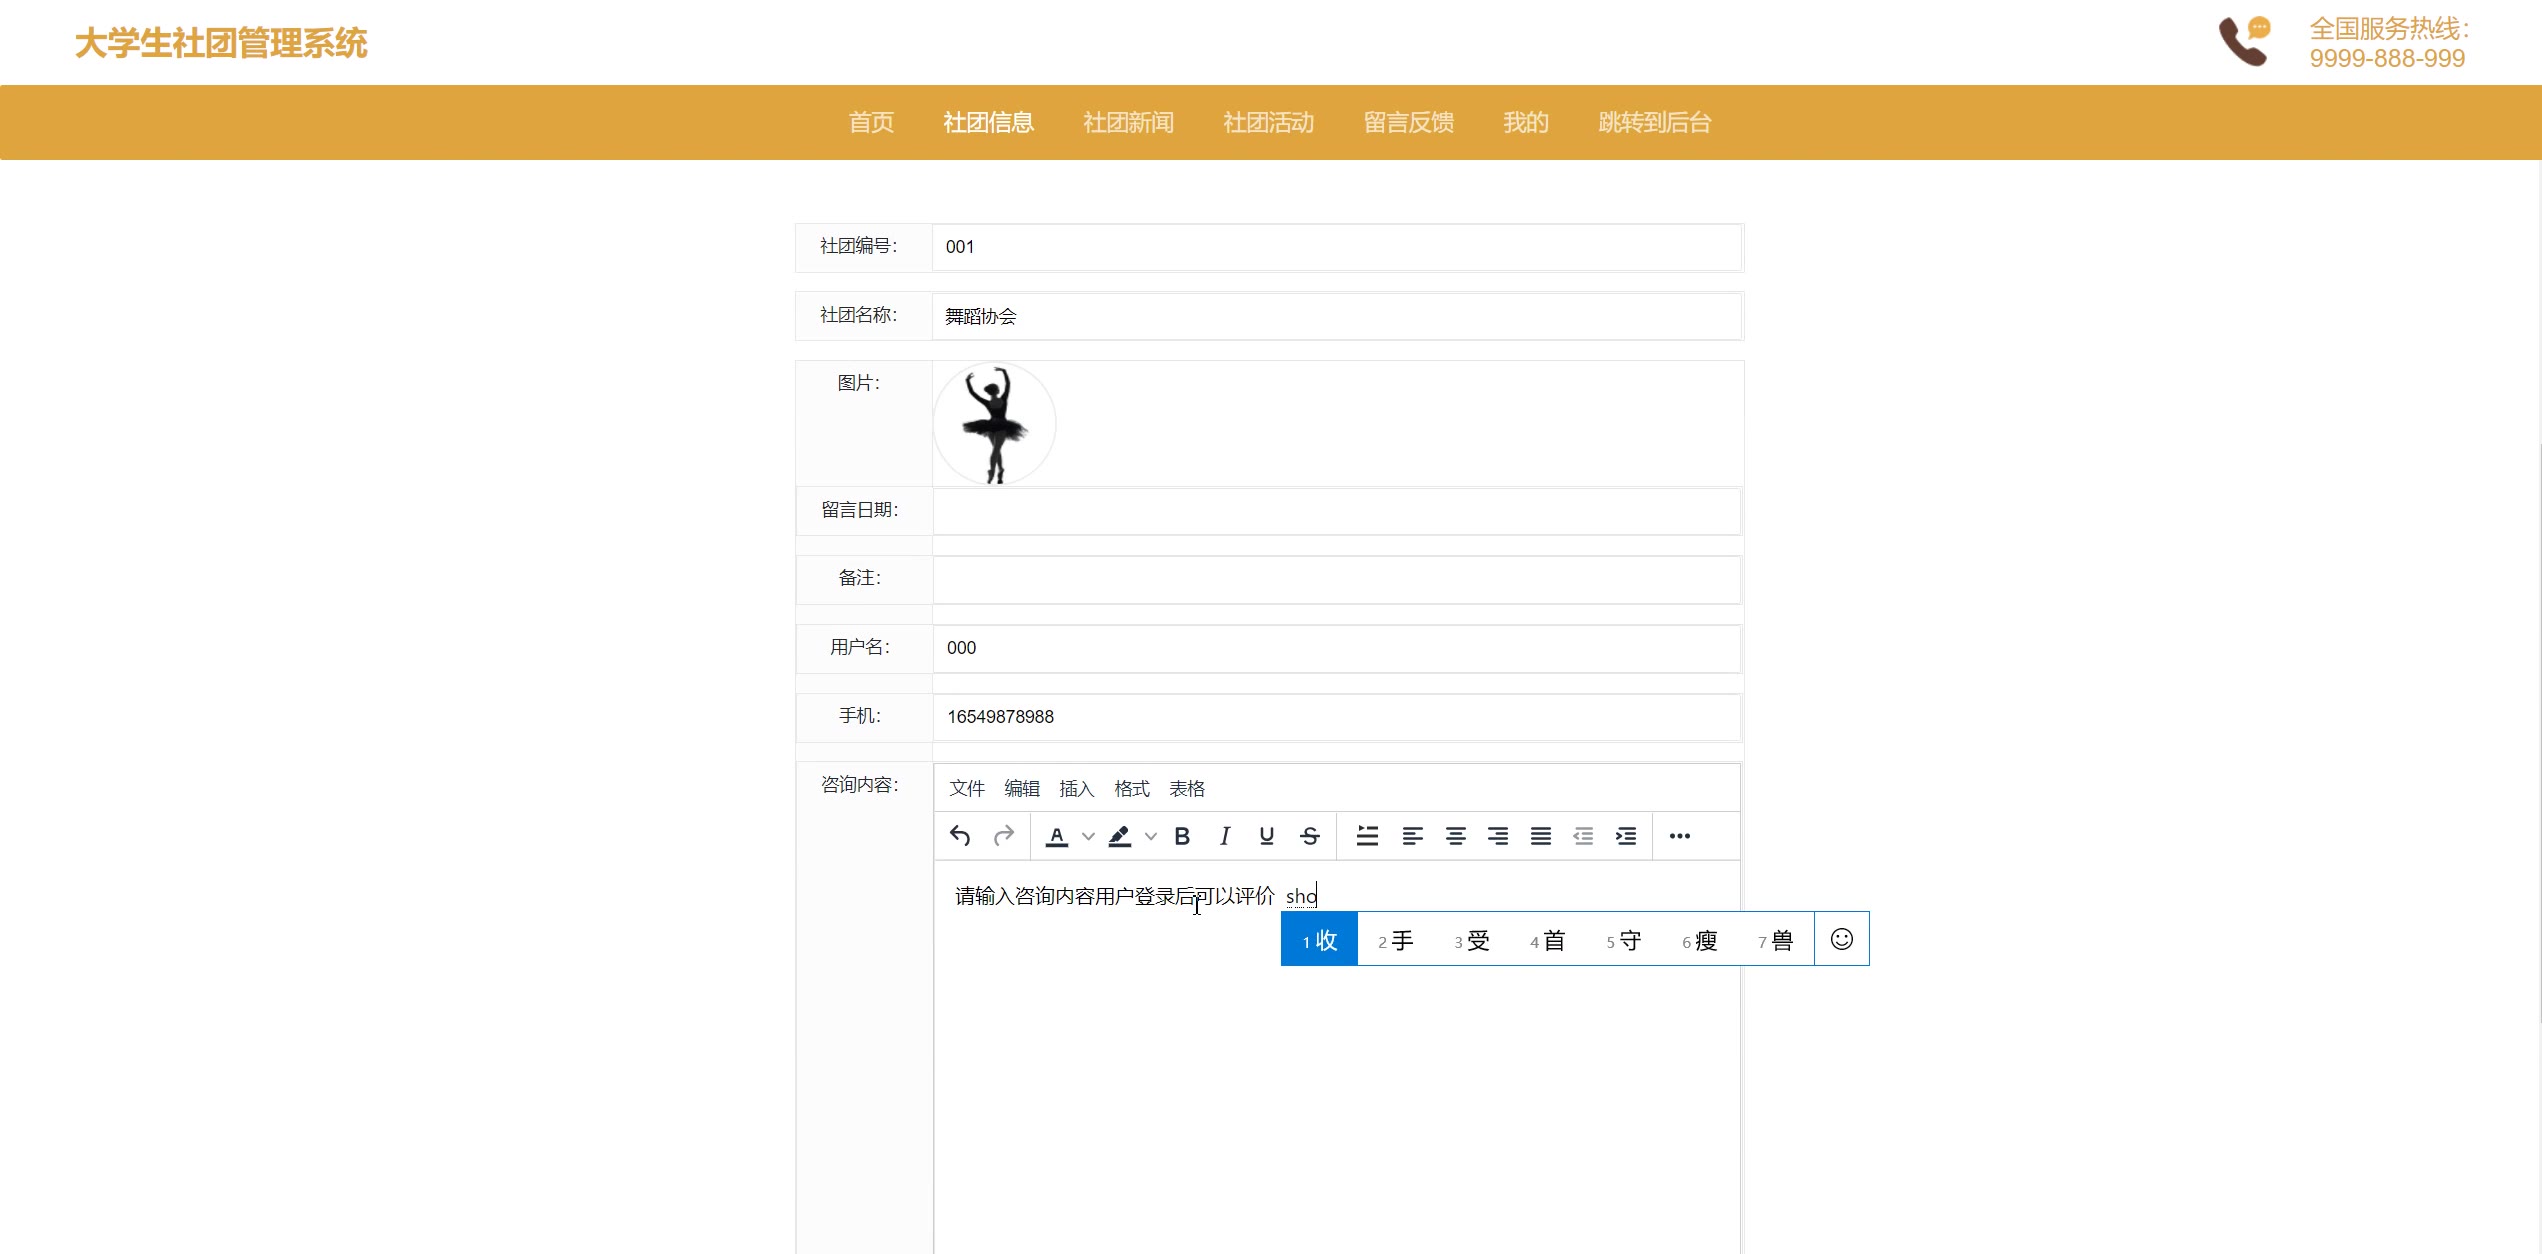Click the 备注 input field
Viewport: 2542px width, 1254px height.
tap(1336, 580)
